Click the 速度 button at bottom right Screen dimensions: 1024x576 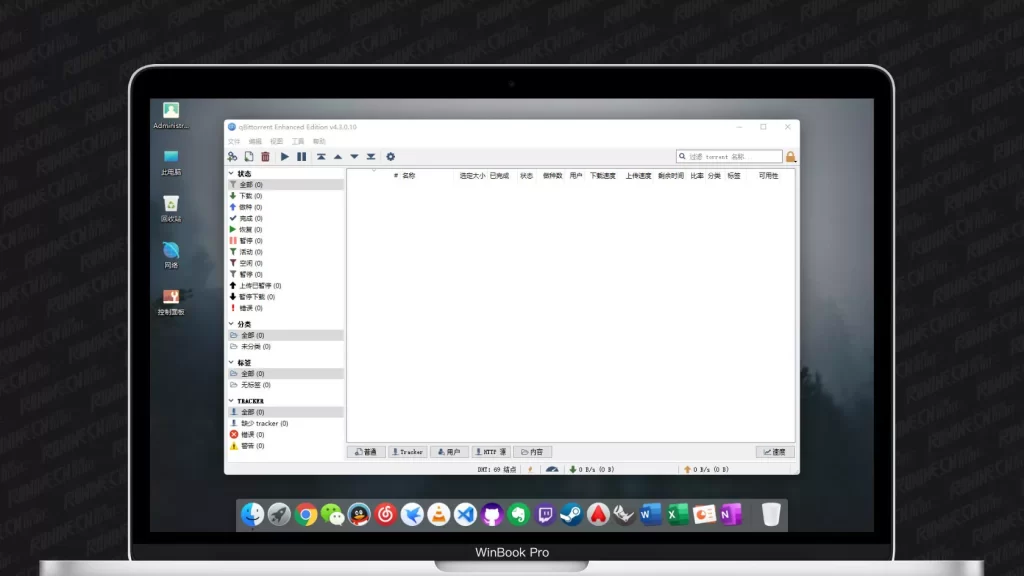(x=775, y=452)
